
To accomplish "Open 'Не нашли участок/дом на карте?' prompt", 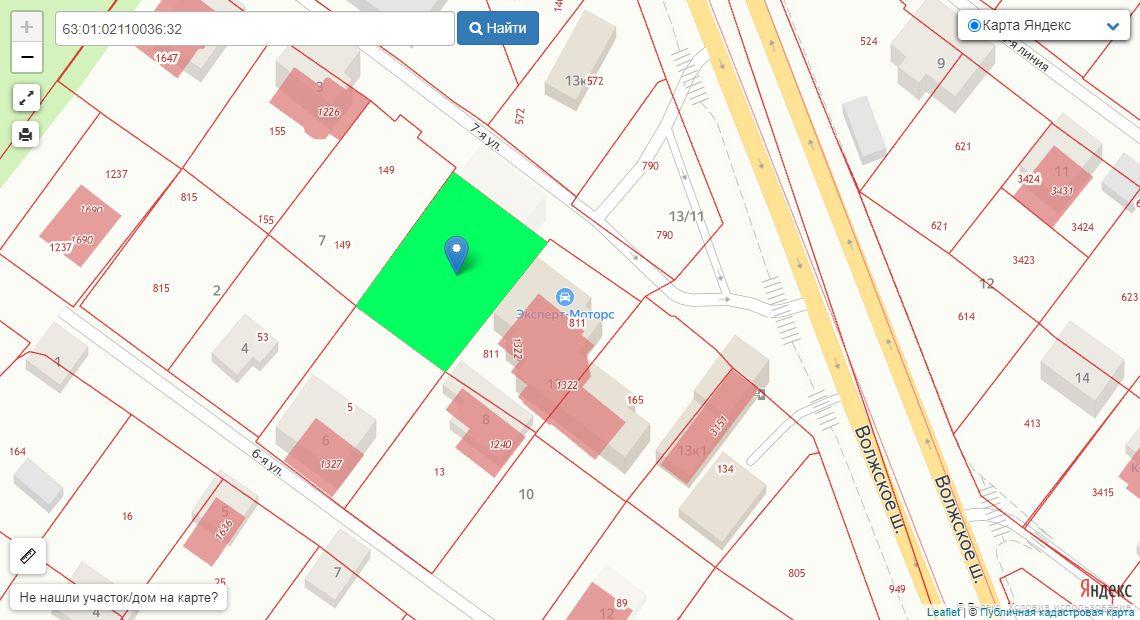I will point(119,597).
